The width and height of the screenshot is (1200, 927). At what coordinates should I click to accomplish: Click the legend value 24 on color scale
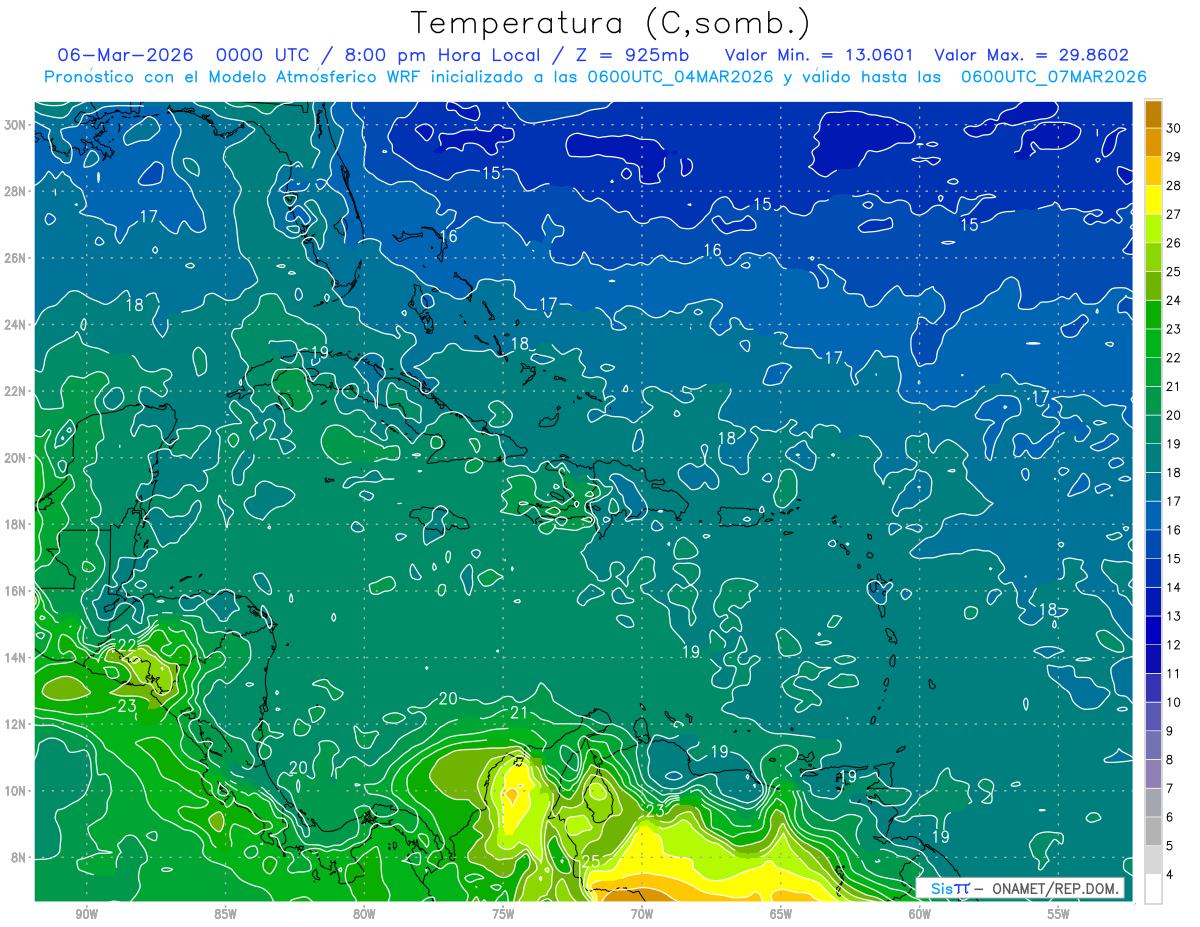(x=1174, y=300)
